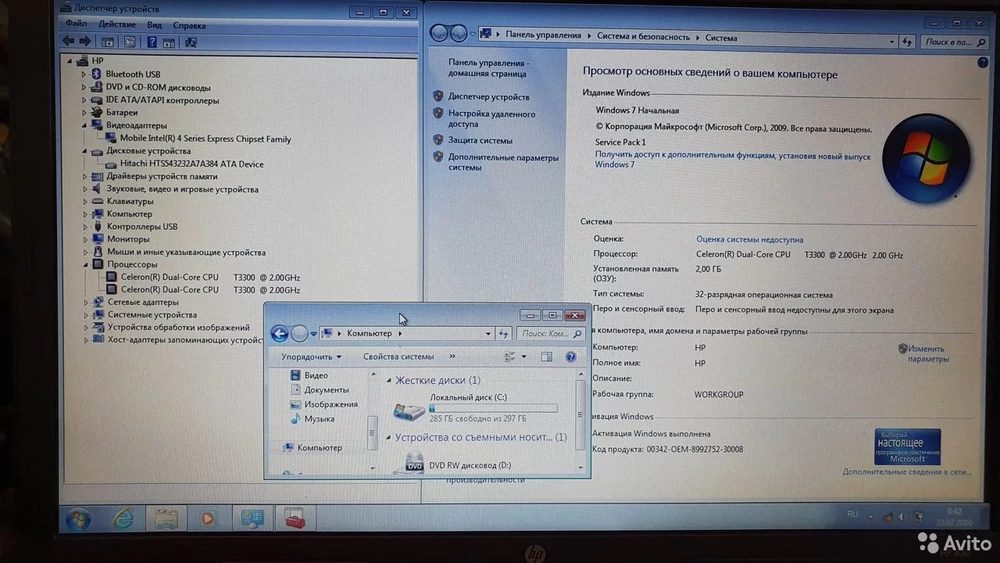Click the Контроллеры USB category icon
The width and height of the screenshot is (1000, 563).
(98, 226)
